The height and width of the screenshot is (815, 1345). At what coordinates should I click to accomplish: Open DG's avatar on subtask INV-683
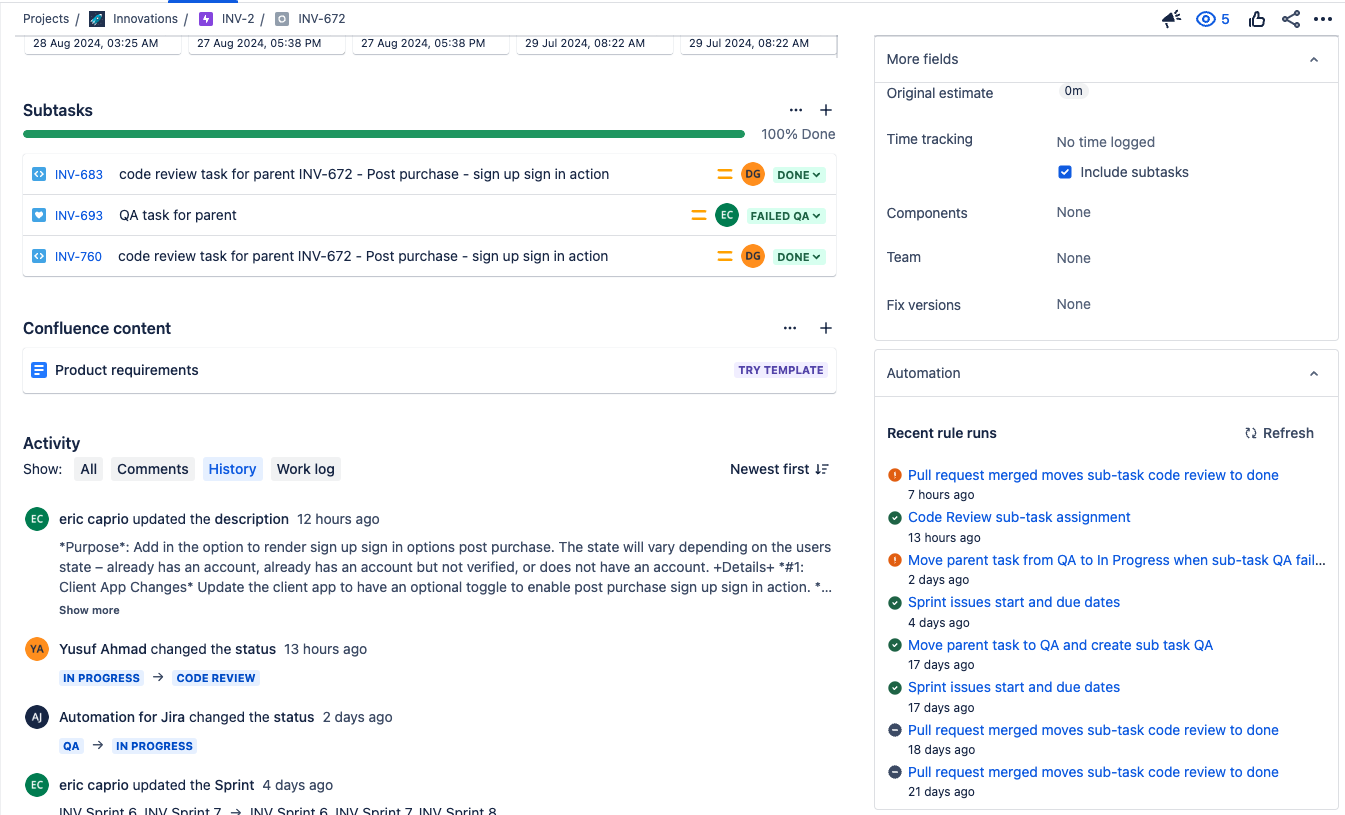(x=752, y=173)
